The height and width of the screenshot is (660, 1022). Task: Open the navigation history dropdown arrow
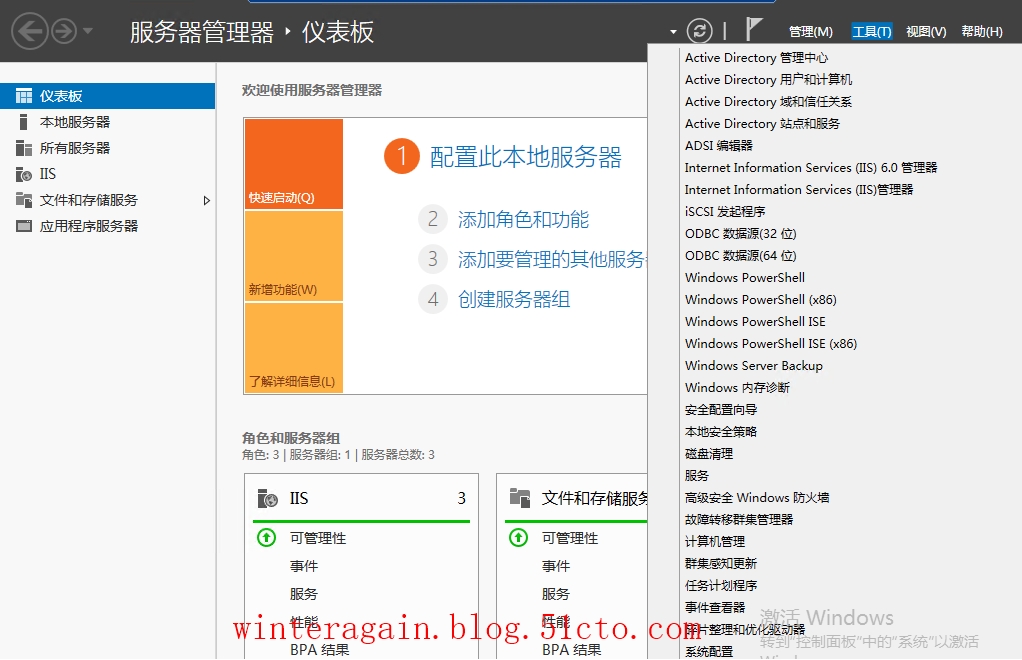click(88, 31)
